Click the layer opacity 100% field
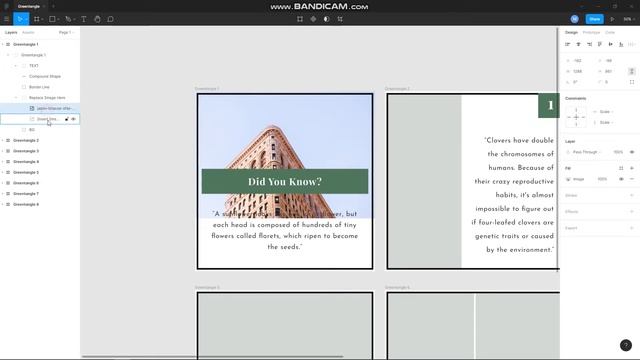The image size is (640, 360). point(618,152)
